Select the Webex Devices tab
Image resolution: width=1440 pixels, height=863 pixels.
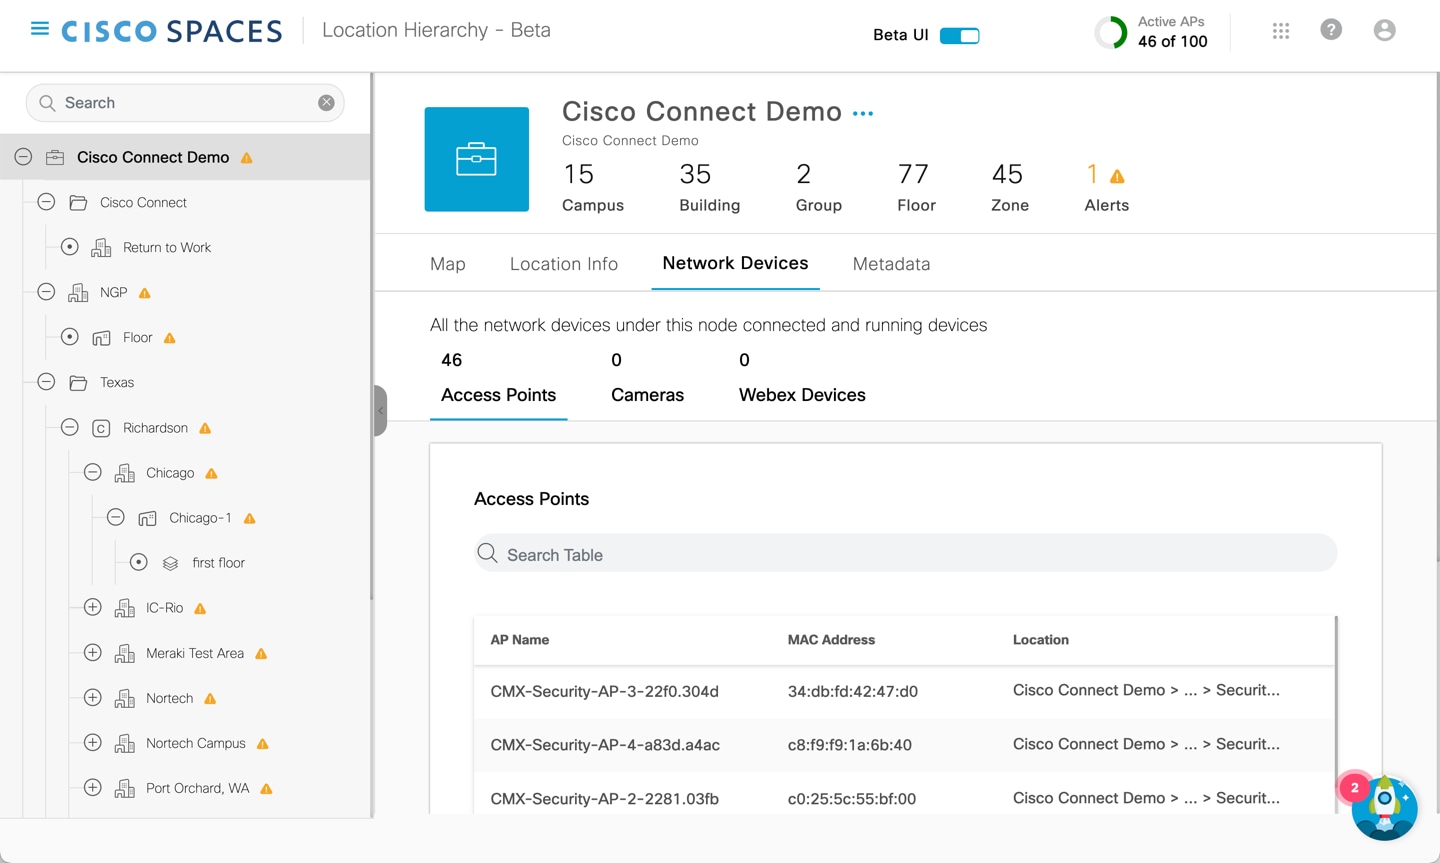coord(802,378)
